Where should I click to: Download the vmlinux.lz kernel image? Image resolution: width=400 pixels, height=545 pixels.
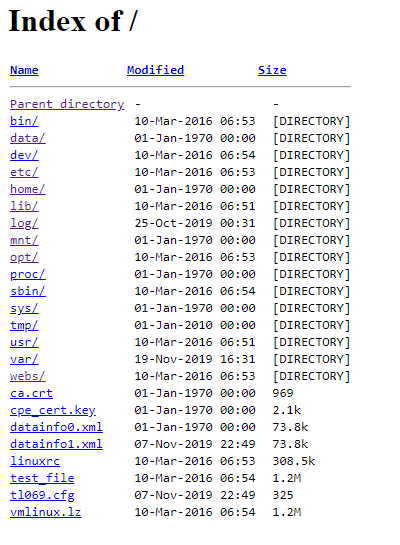(46, 513)
